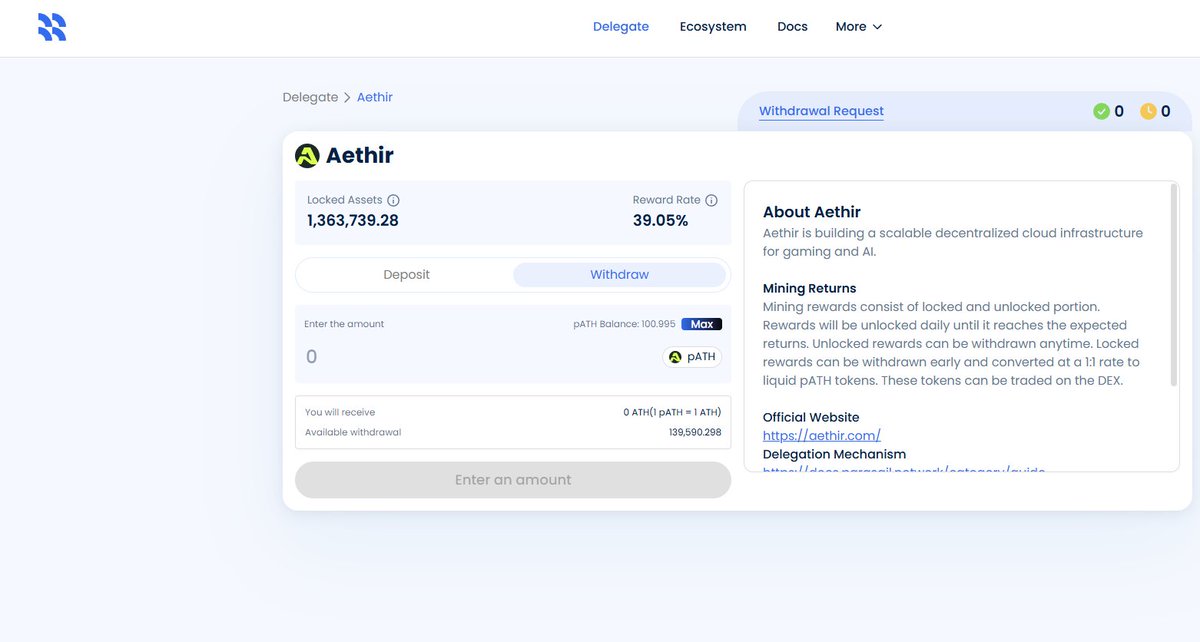1200x642 pixels.
Task: Click the Locked Assets value 1,363,739.28
Action: point(353,221)
